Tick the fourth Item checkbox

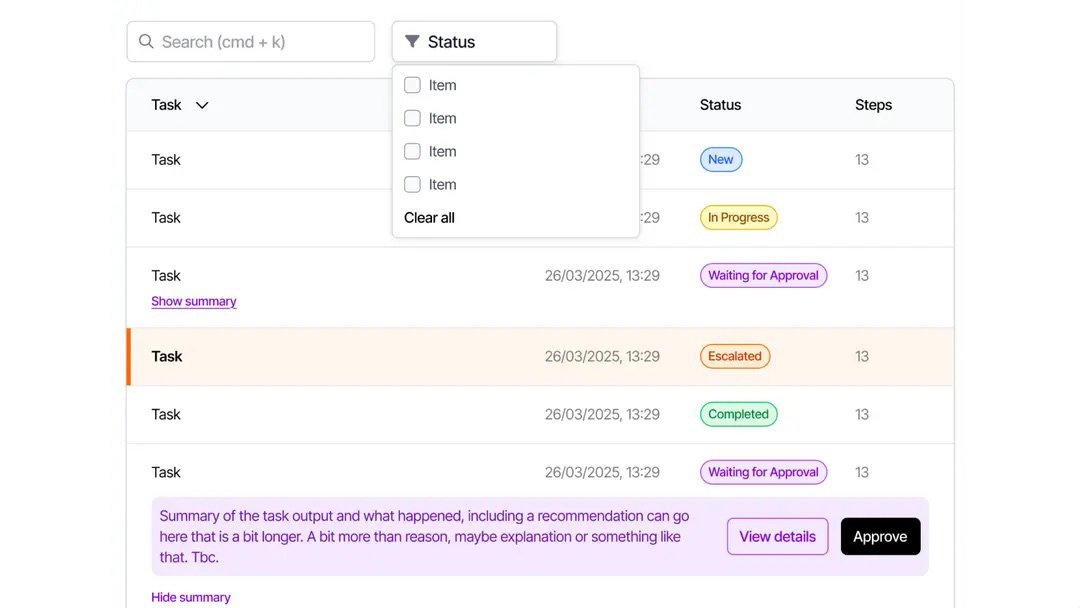pyautogui.click(x=412, y=184)
